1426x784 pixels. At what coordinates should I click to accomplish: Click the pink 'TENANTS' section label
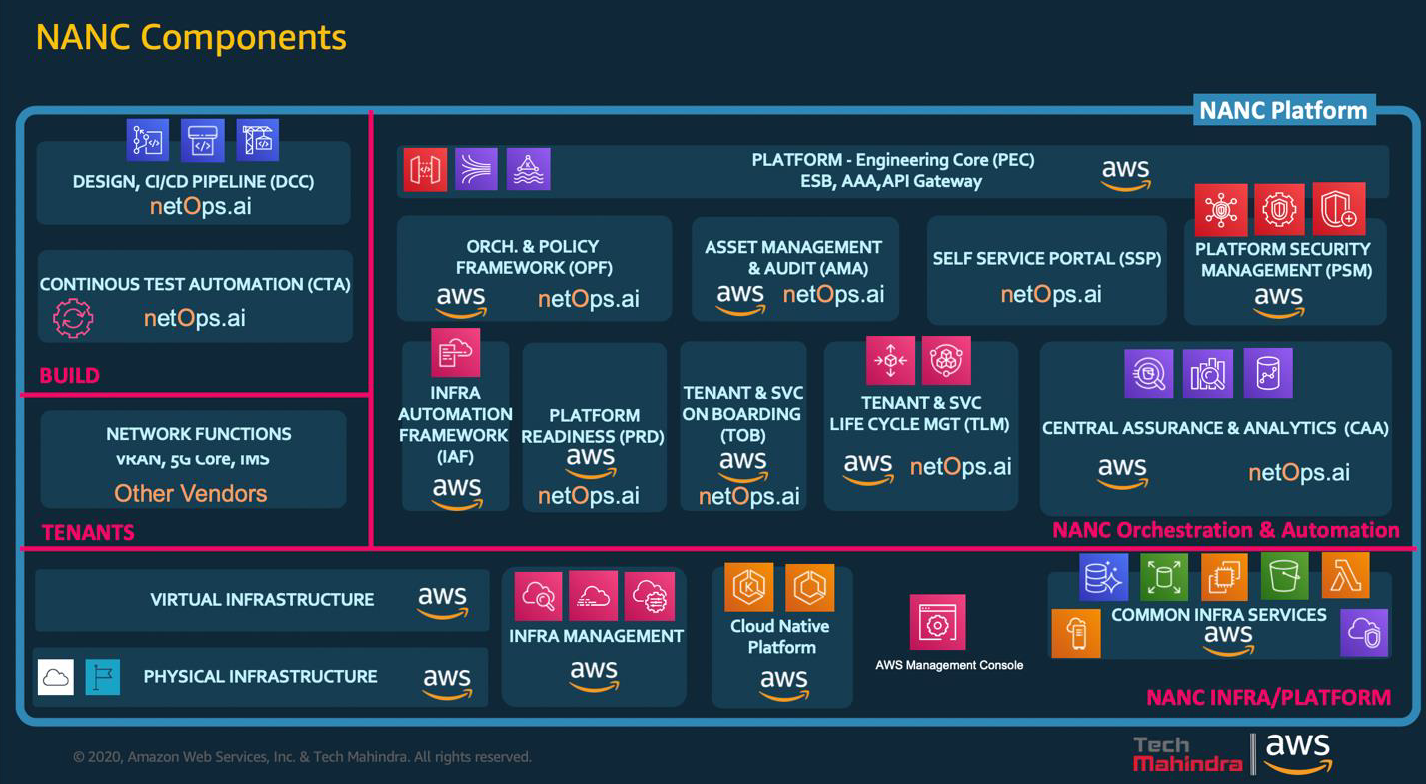click(x=88, y=533)
